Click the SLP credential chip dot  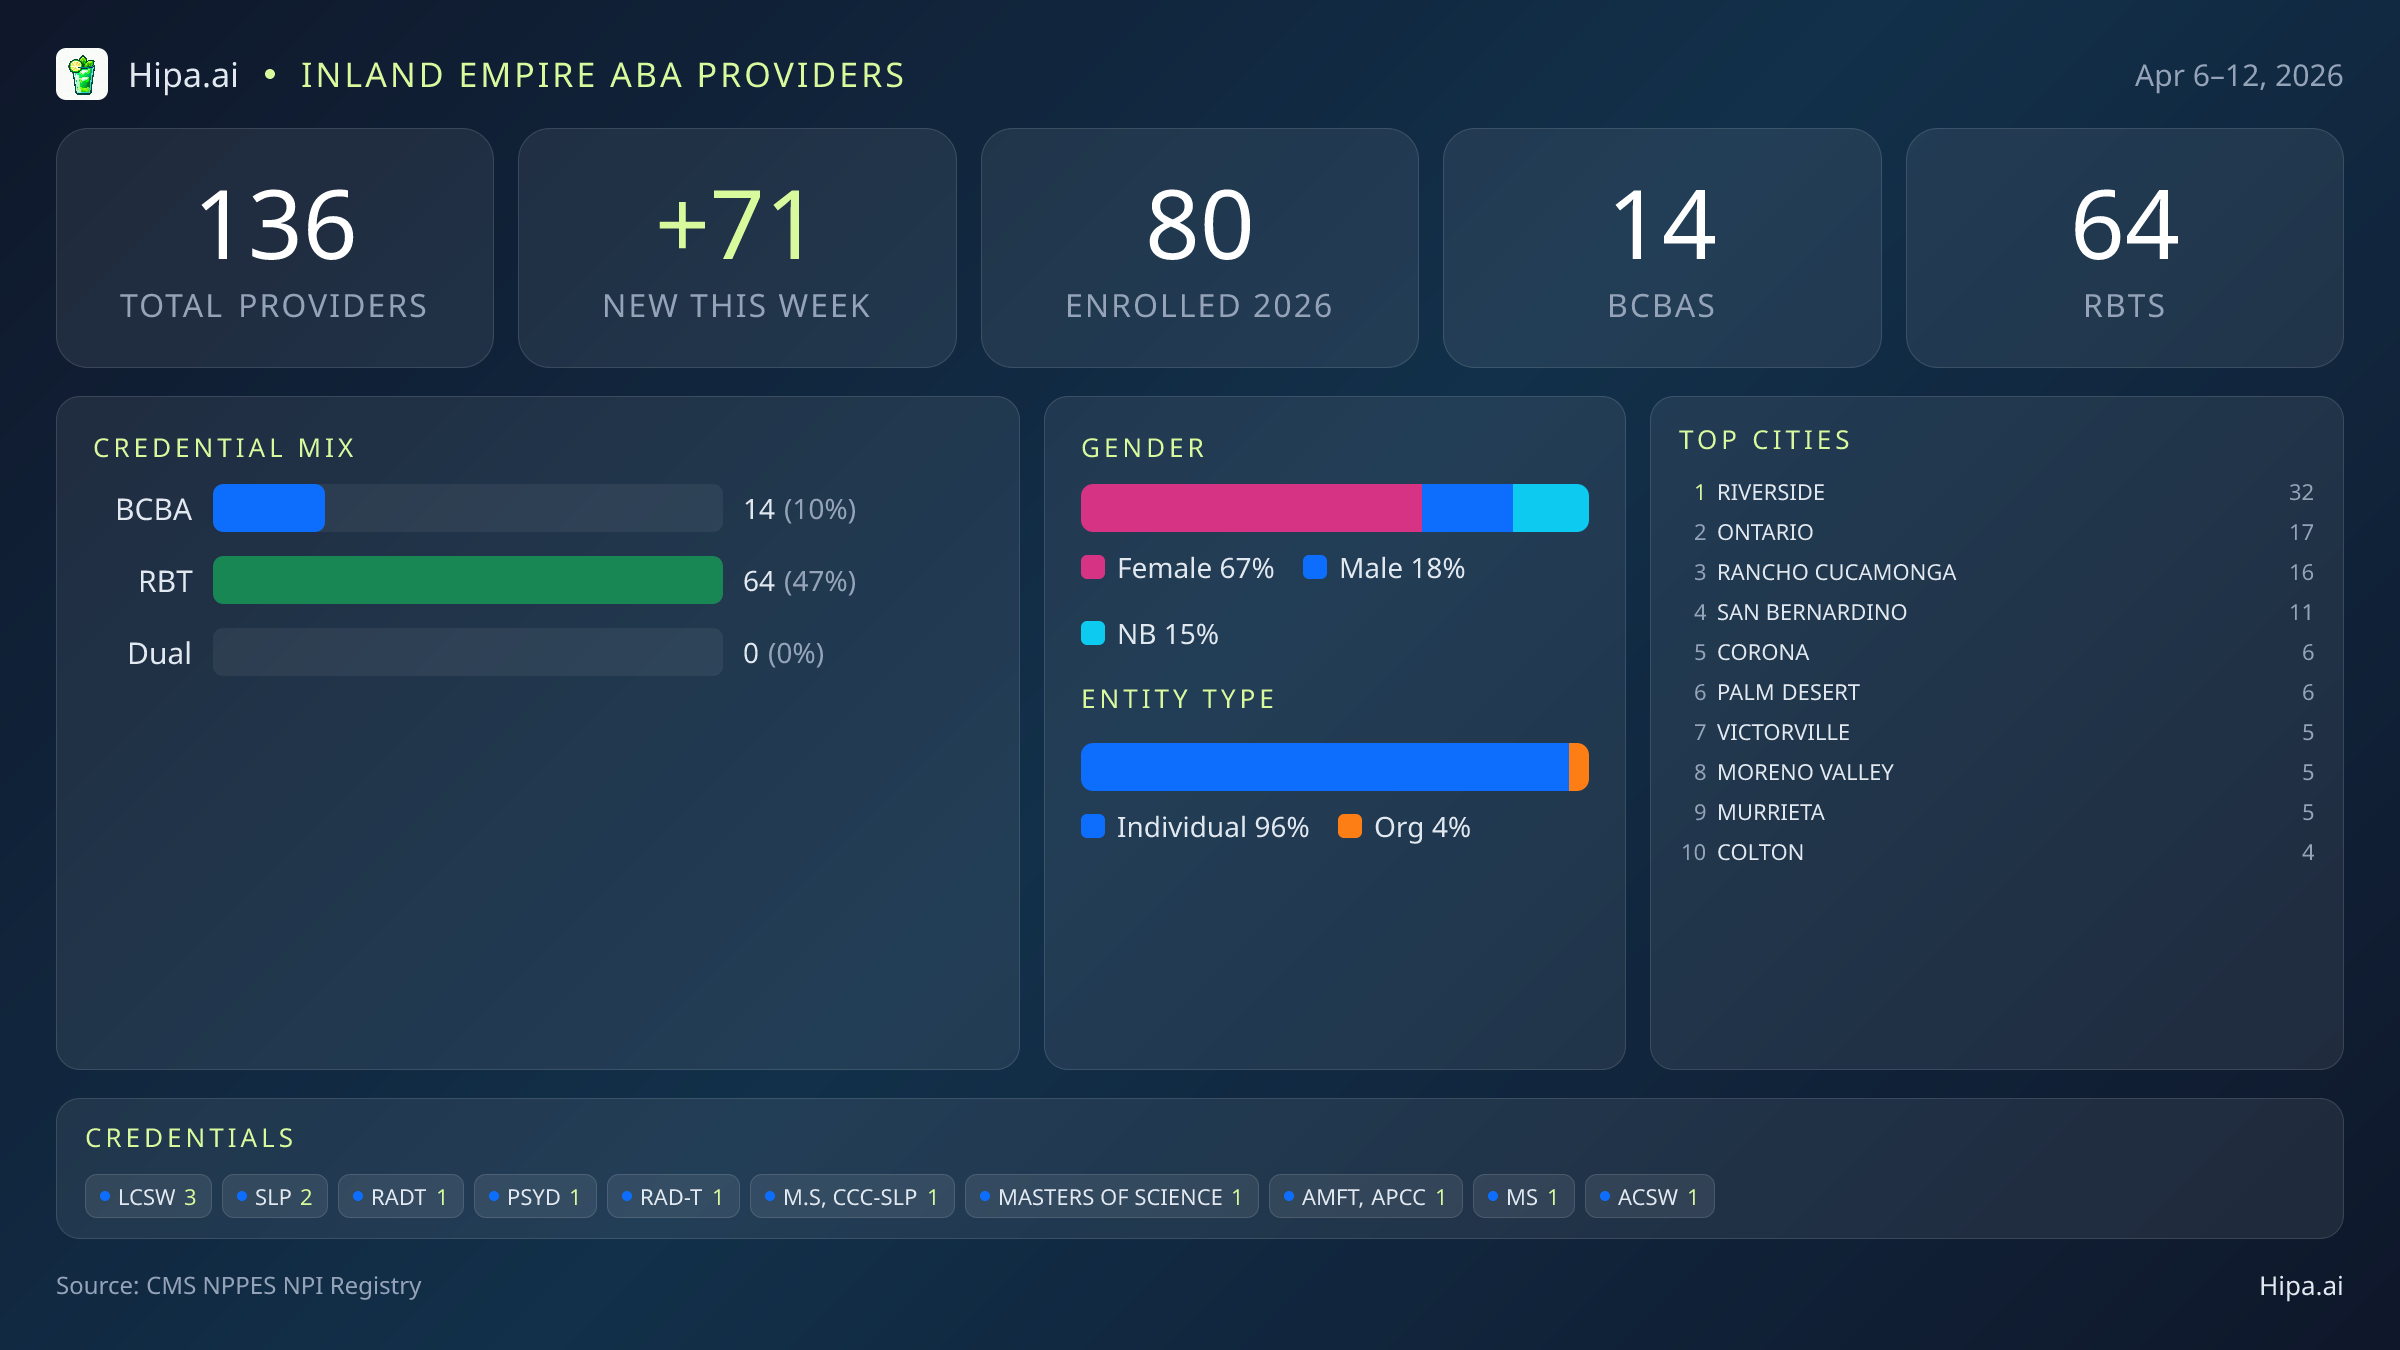point(240,1195)
